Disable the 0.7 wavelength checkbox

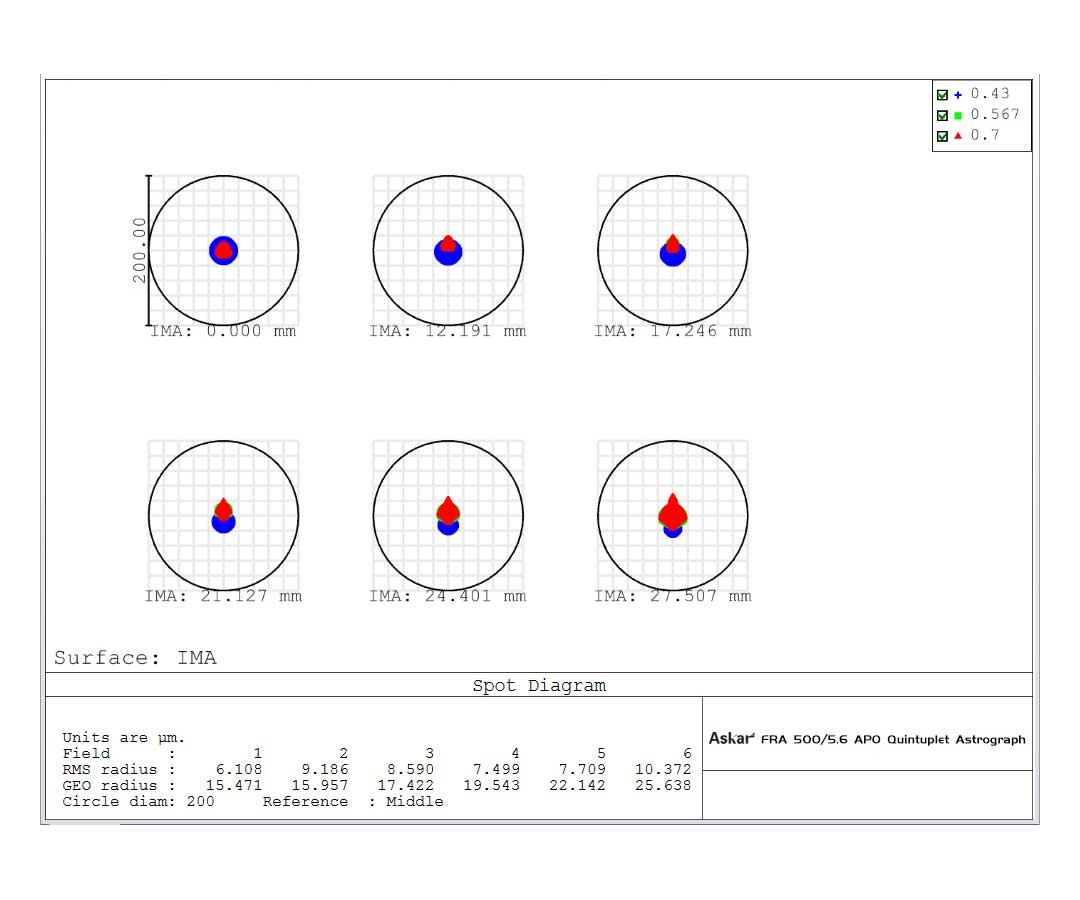pyautogui.click(x=942, y=136)
